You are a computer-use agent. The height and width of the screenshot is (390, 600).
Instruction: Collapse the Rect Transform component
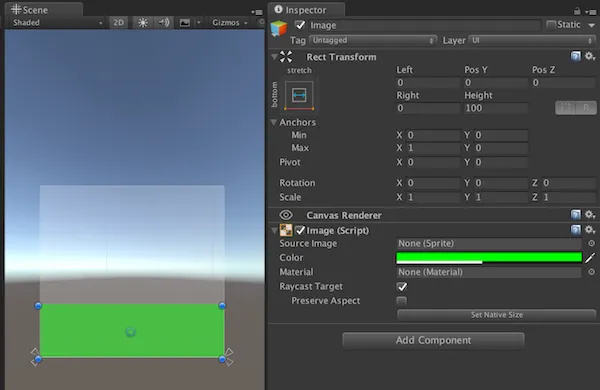click(x=274, y=57)
